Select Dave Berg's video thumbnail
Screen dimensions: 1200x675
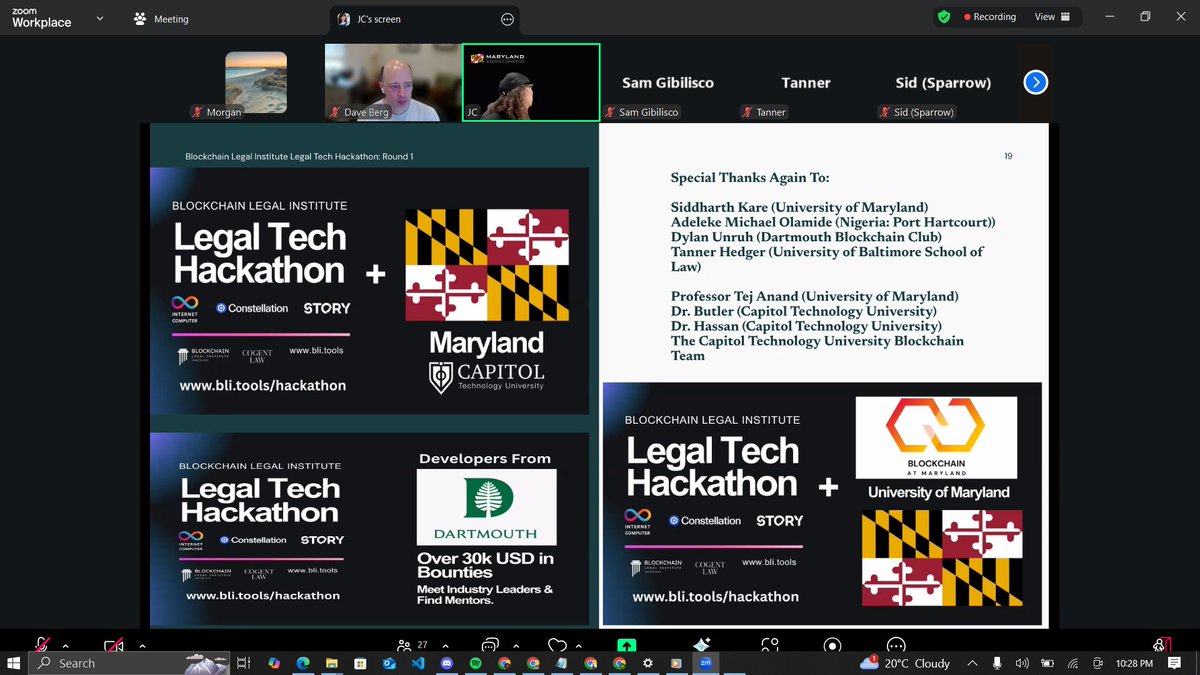coord(393,82)
